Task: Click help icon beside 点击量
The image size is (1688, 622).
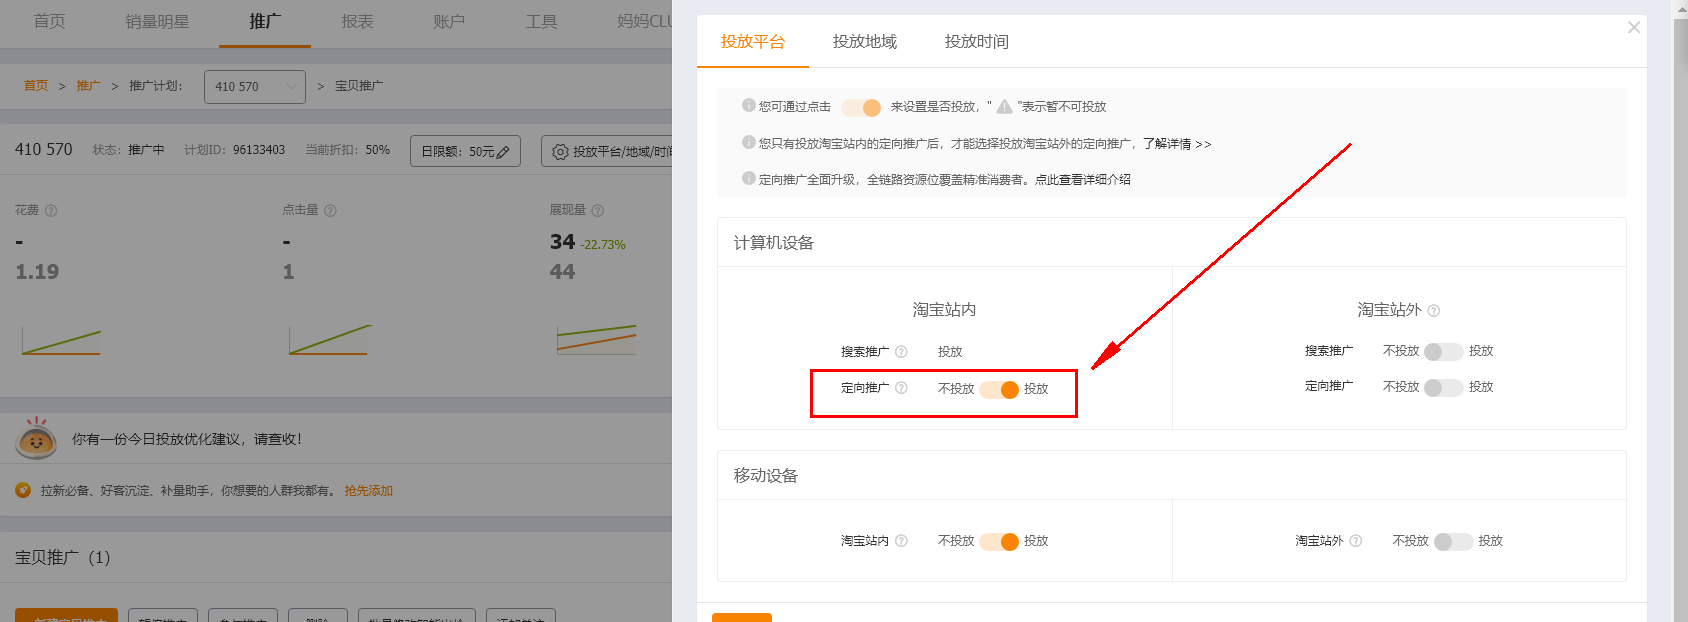Action: [x=330, y=211]
